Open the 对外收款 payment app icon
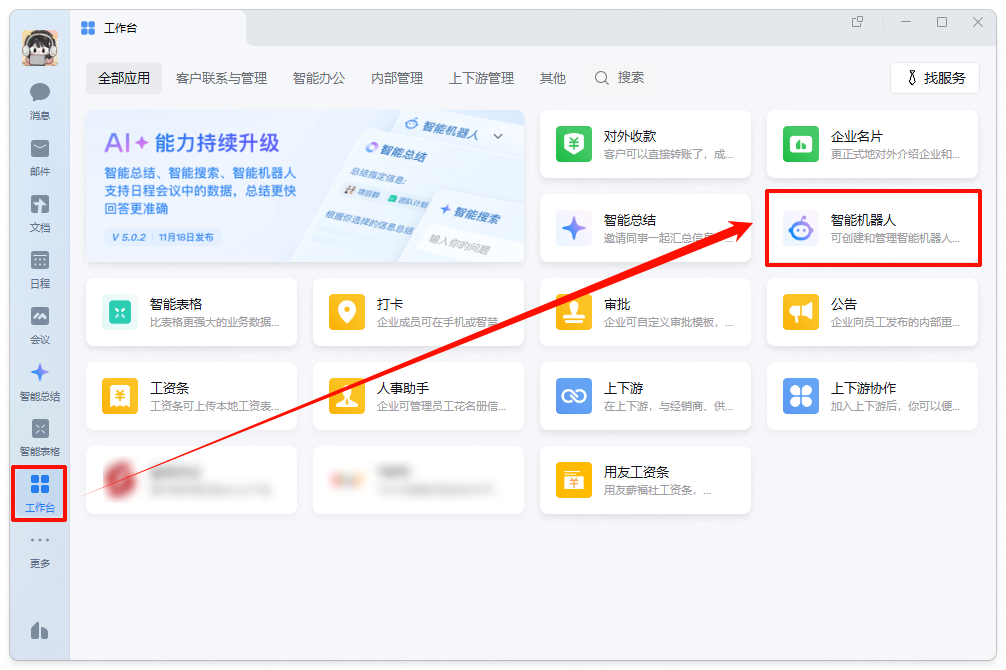 pos(645,143)
